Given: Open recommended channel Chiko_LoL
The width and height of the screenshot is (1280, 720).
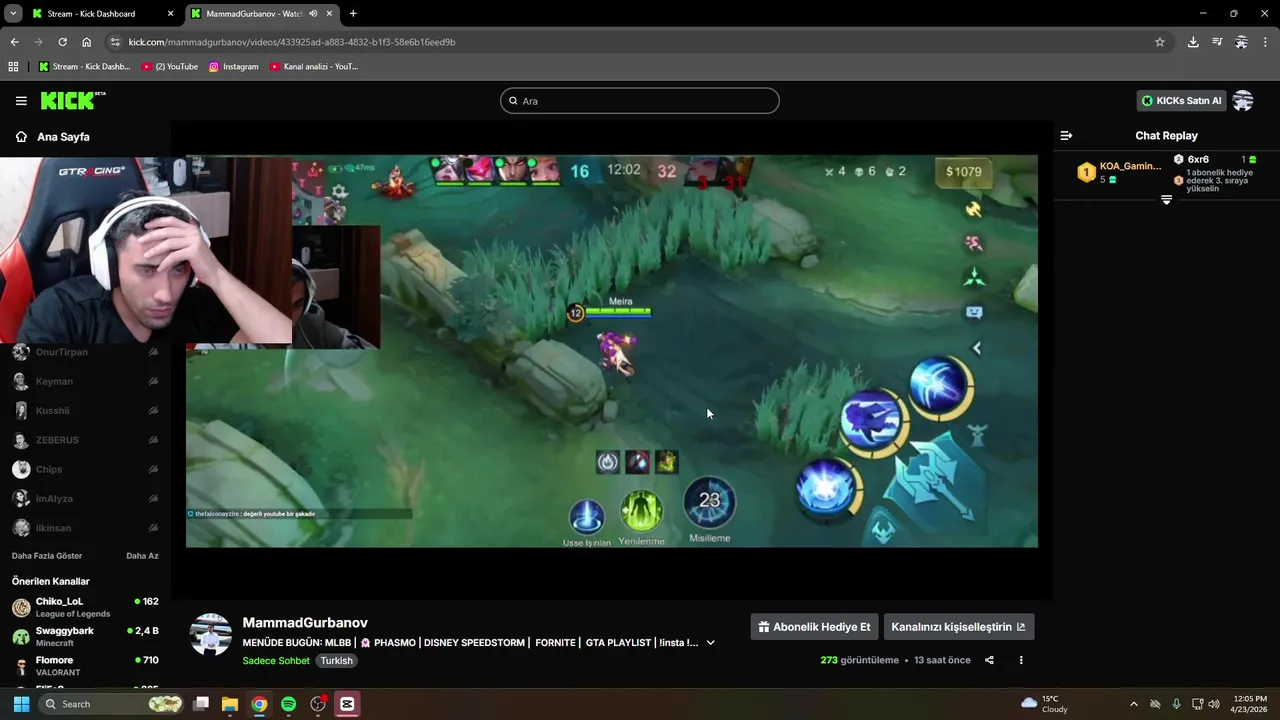Looking at the screenshot, I should pos(85,607).
